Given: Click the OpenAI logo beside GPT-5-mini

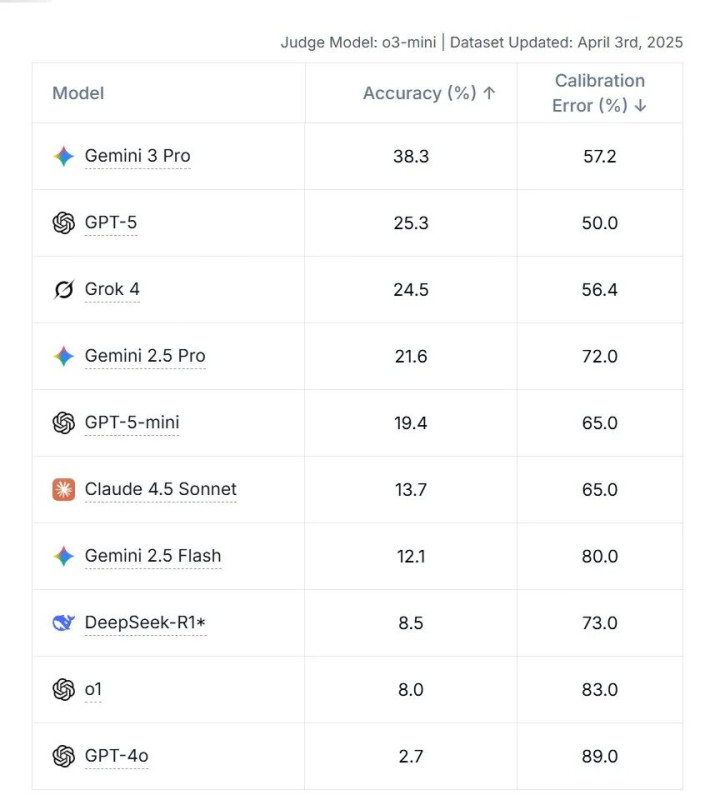Looking at the screenshot, I should pyautogui.click(x=64, y=423).
